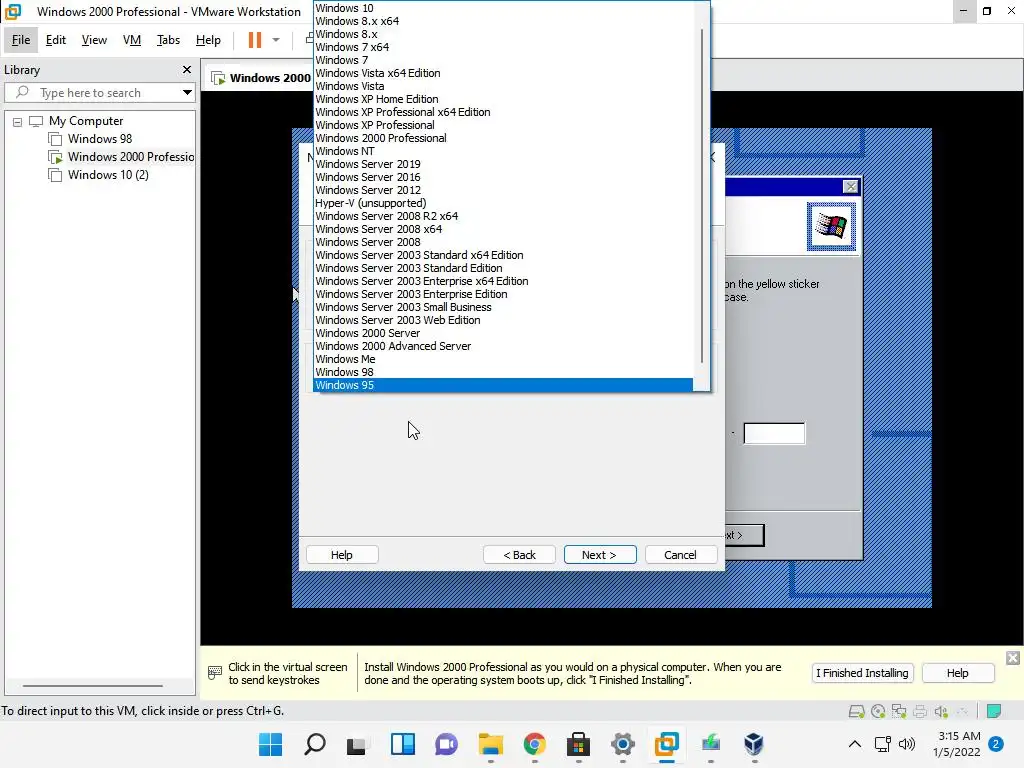The height and width of the screenshot is (768, 1024).
Task: Click the Library panel horizontal scrollbar
Action: tap(93, 686)
